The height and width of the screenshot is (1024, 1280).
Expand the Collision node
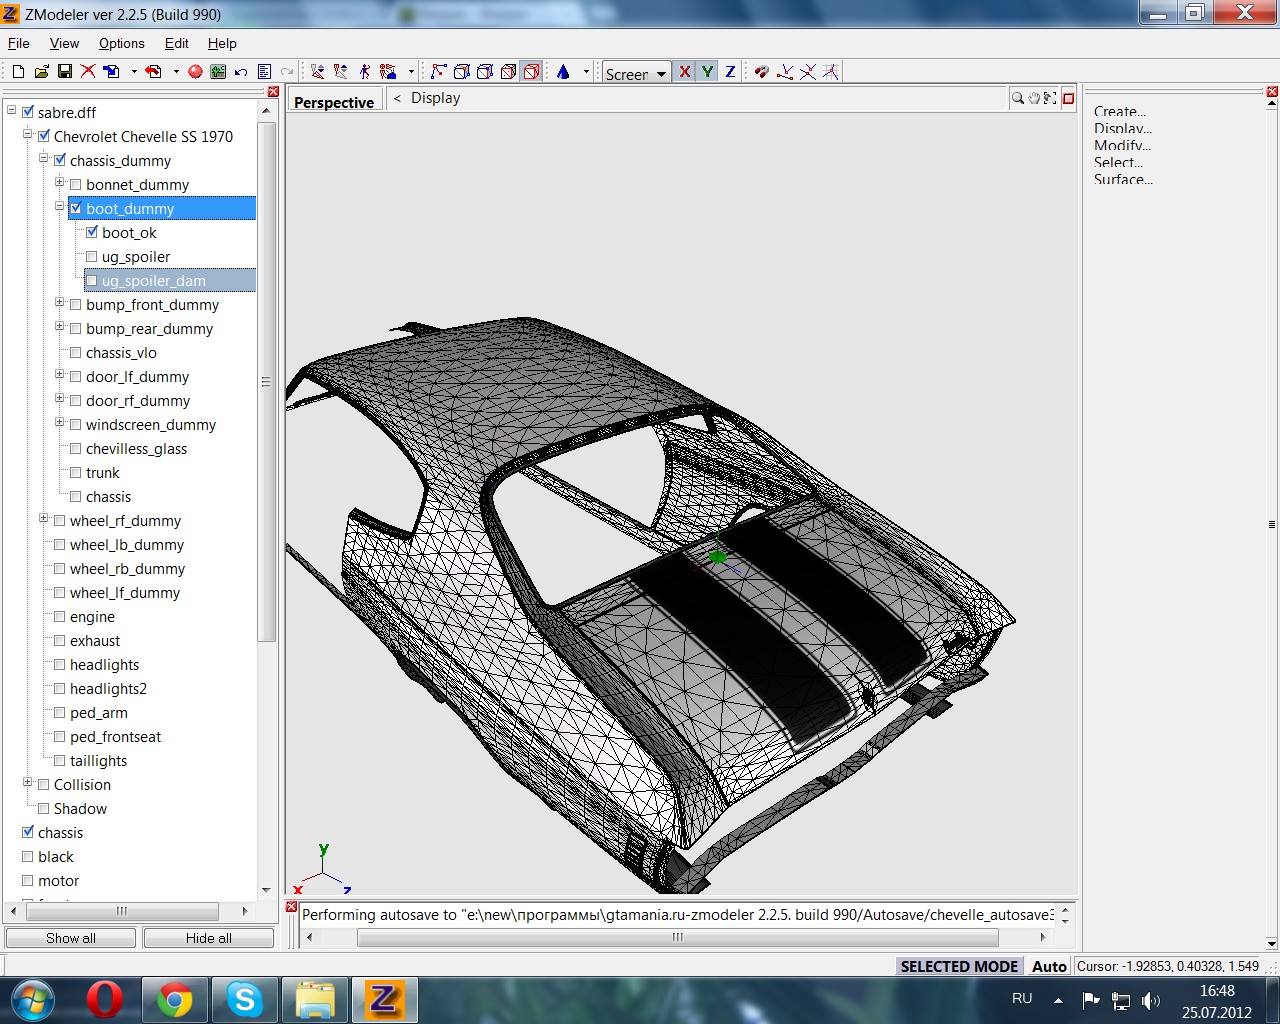(x=27, y=783)
